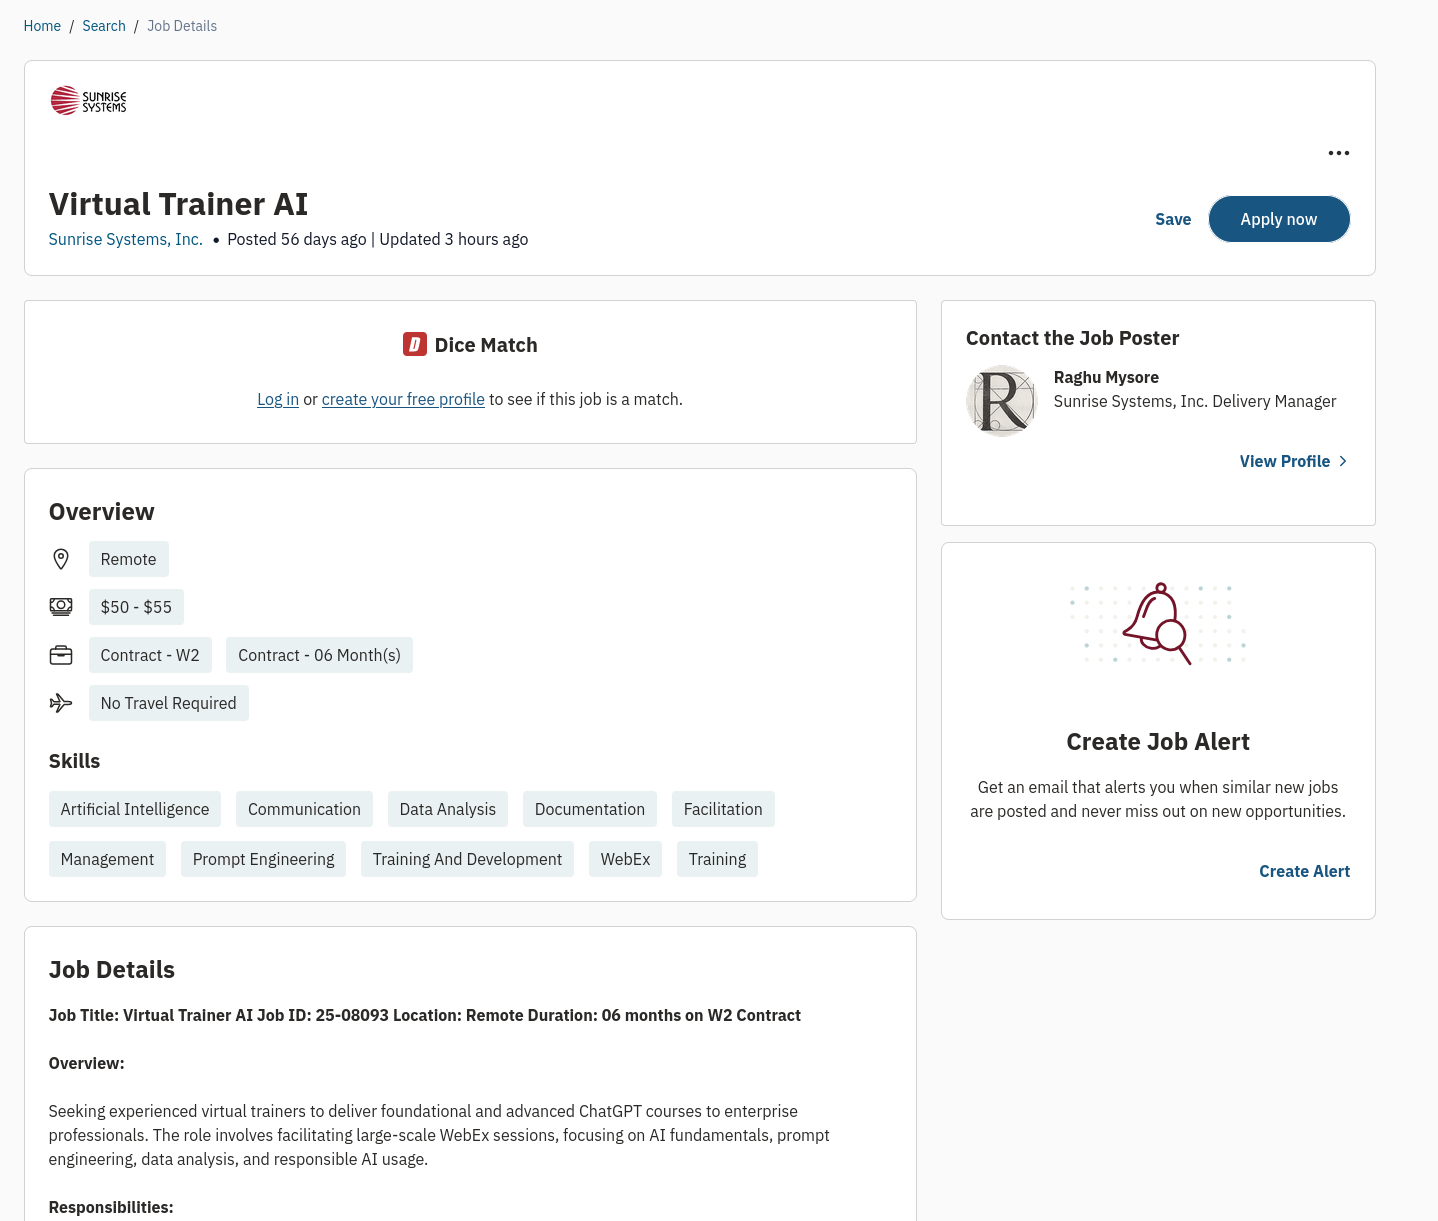Image resolution: width=1438 pixels, height=1221 pixels.
Task: Click the Create Job Alert heading
Action: point(1158,742)
